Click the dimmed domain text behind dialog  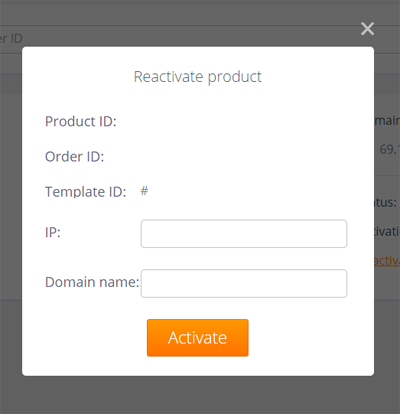(x=387, y=120)
